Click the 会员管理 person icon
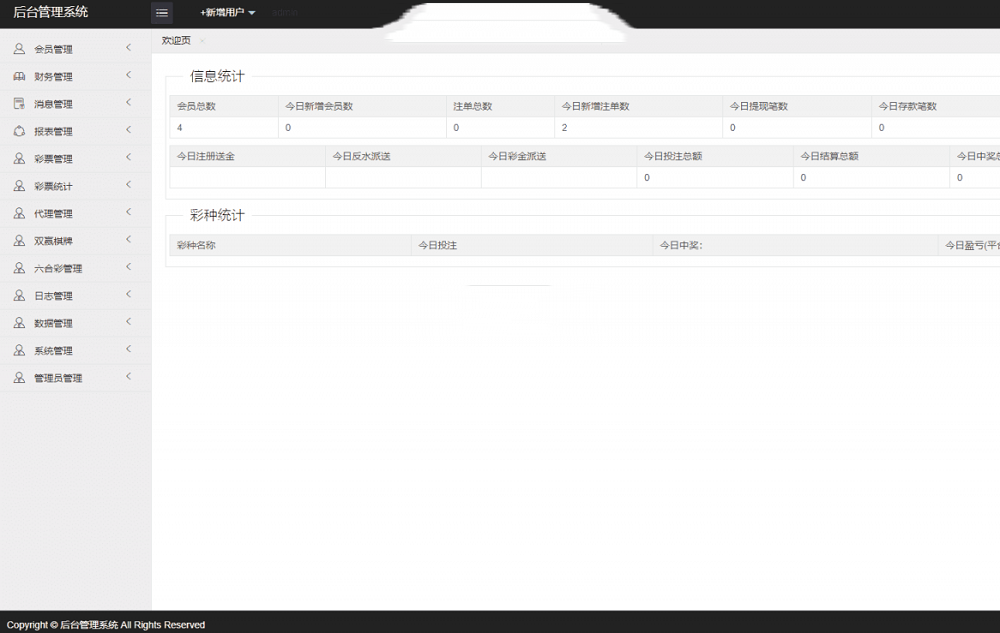 pyautogui.click(x=19, y=48)
